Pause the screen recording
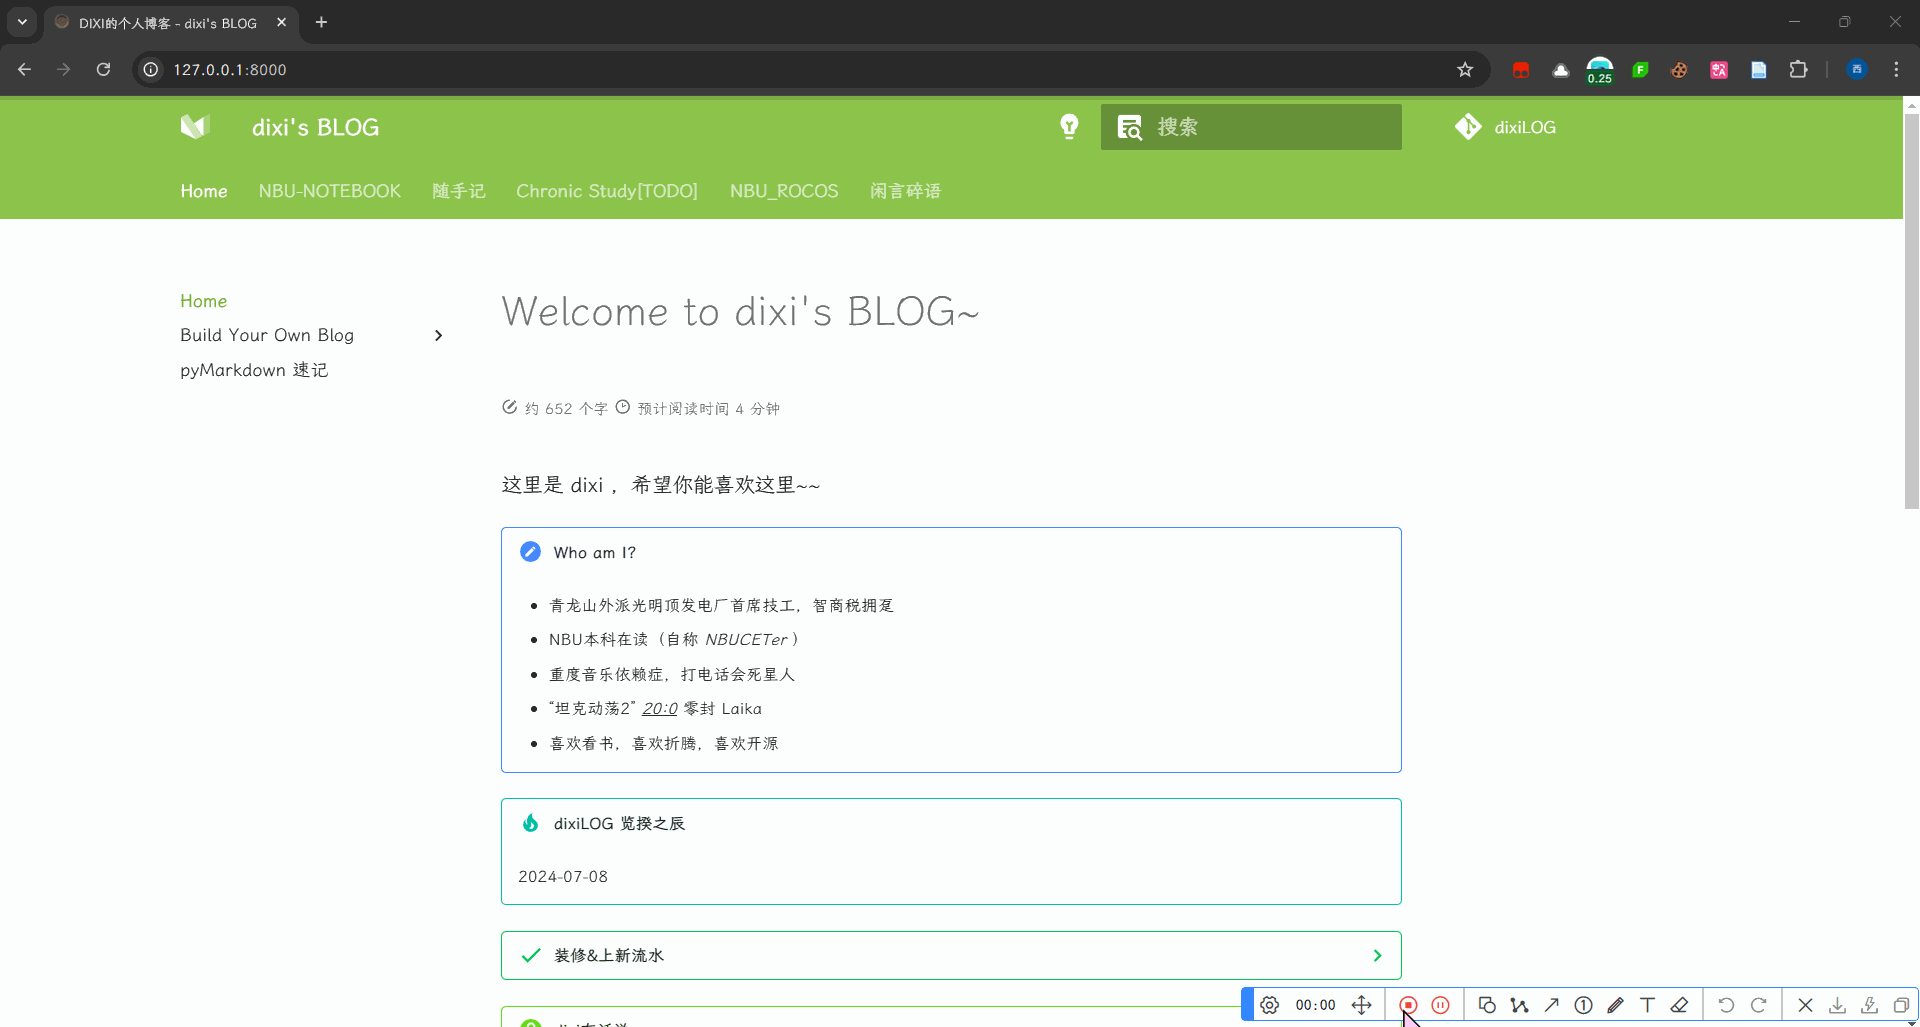1920x1027 pixels. (x=1440, y=1005)
